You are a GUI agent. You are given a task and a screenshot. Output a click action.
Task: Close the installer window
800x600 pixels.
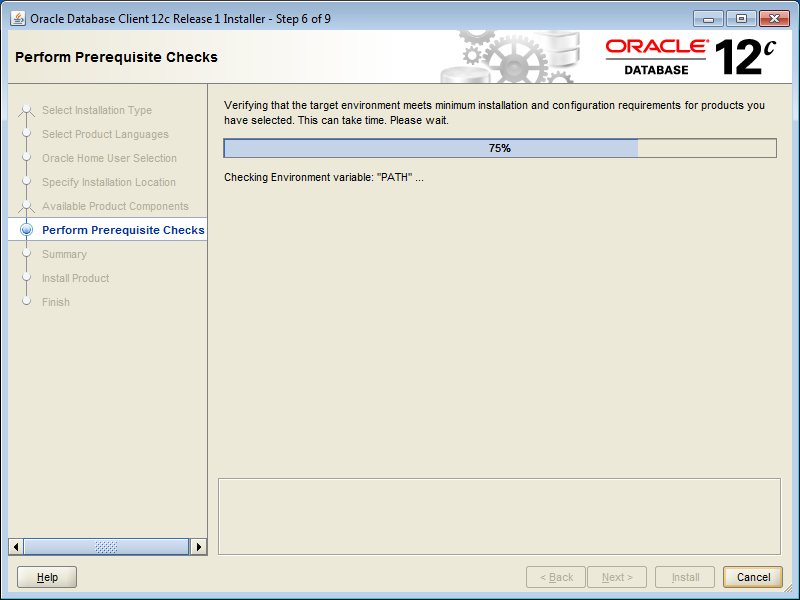coord(774,19)
